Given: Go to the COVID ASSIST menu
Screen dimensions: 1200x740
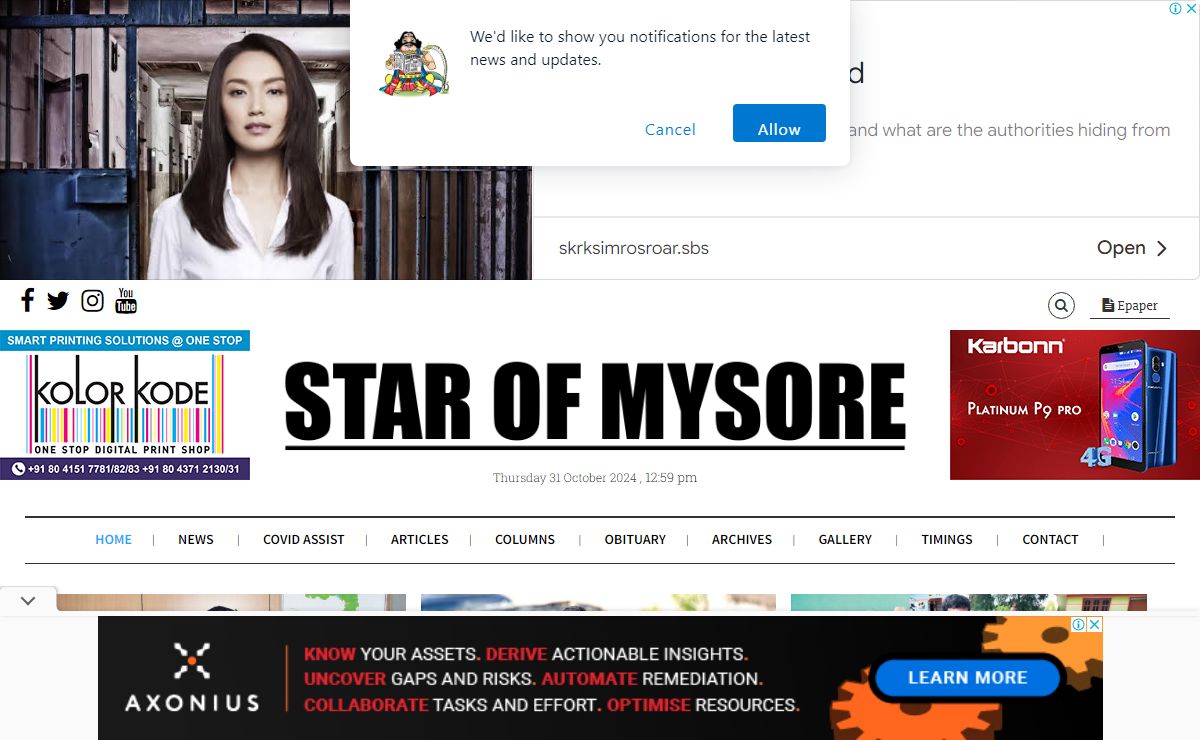Looking at the screenshot, I should pos(303,539).
